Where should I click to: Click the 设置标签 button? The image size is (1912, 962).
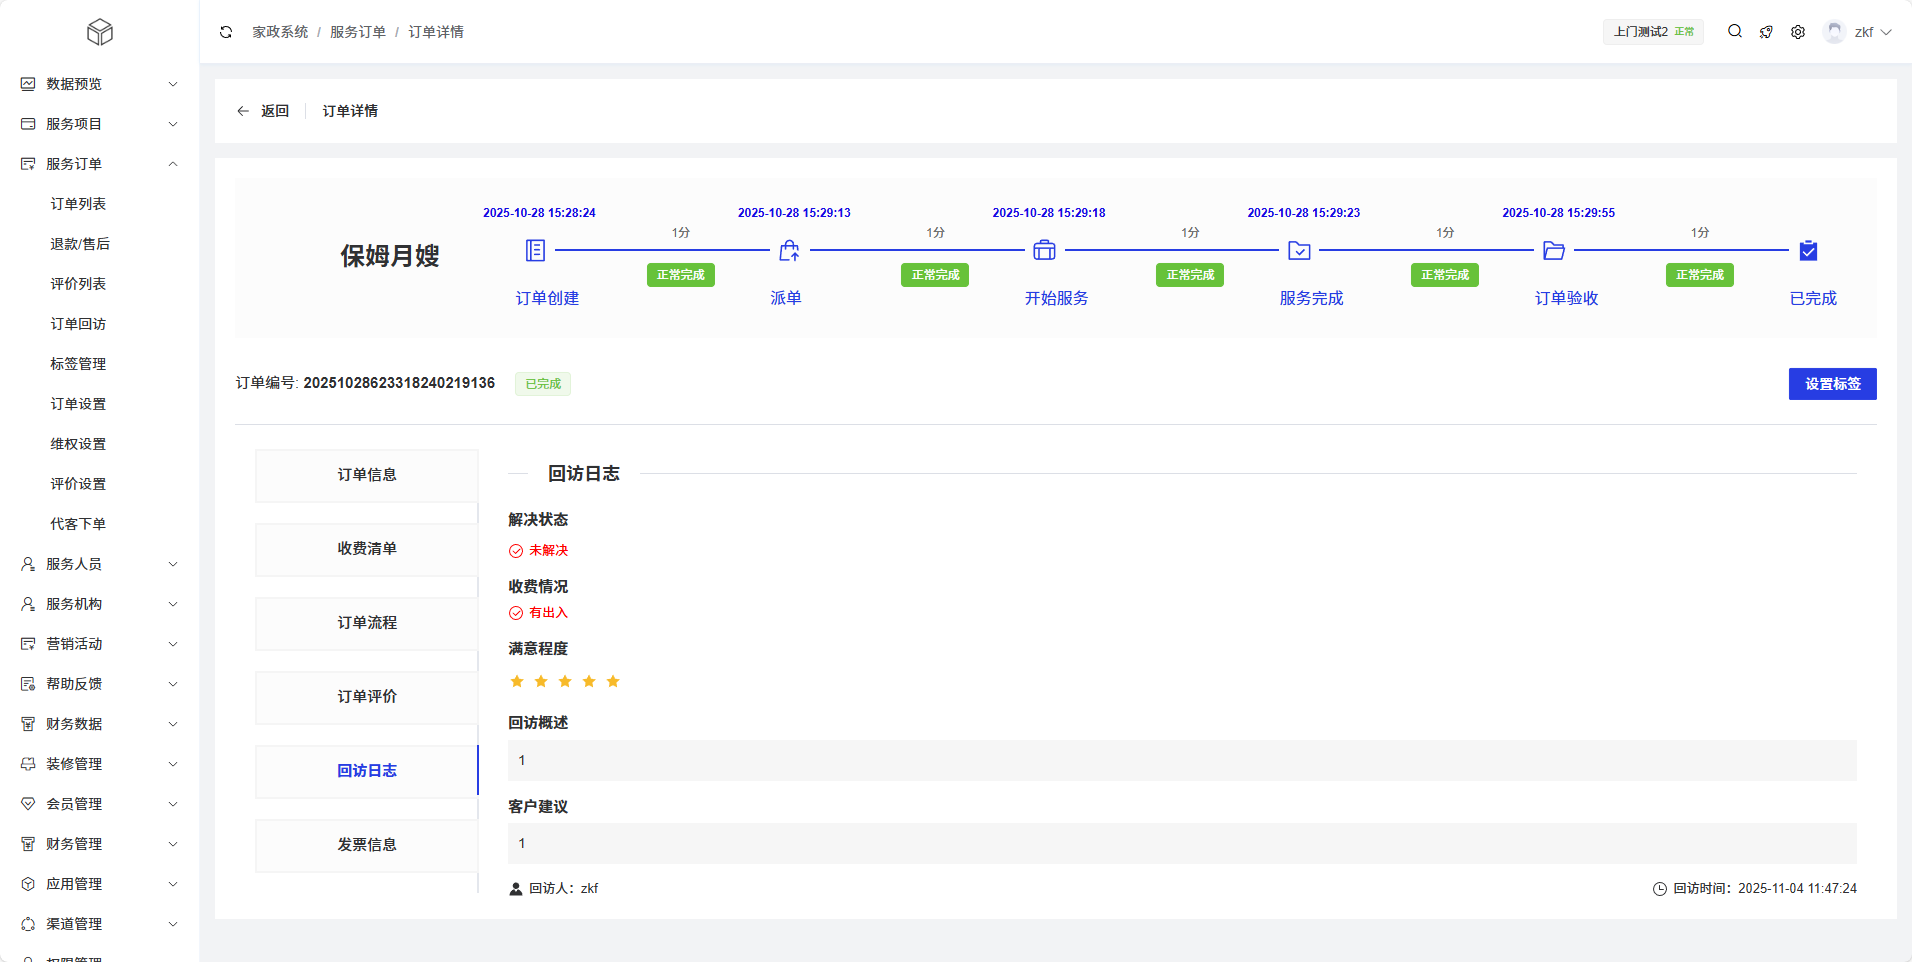[1832, 384]
